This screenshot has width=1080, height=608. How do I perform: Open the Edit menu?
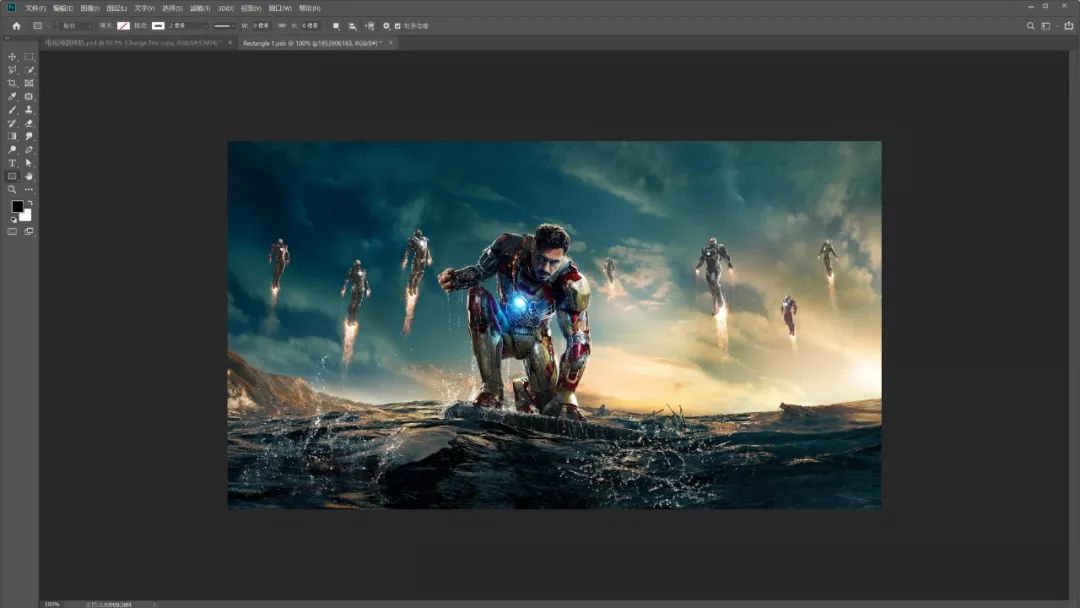pyautogui.click(x=63, y=8)
